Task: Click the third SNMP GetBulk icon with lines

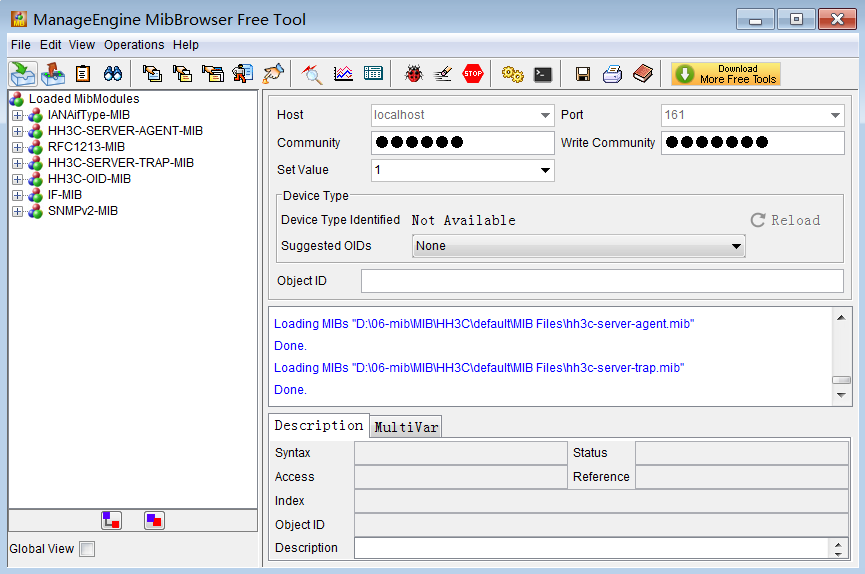Action: [213, 73]
